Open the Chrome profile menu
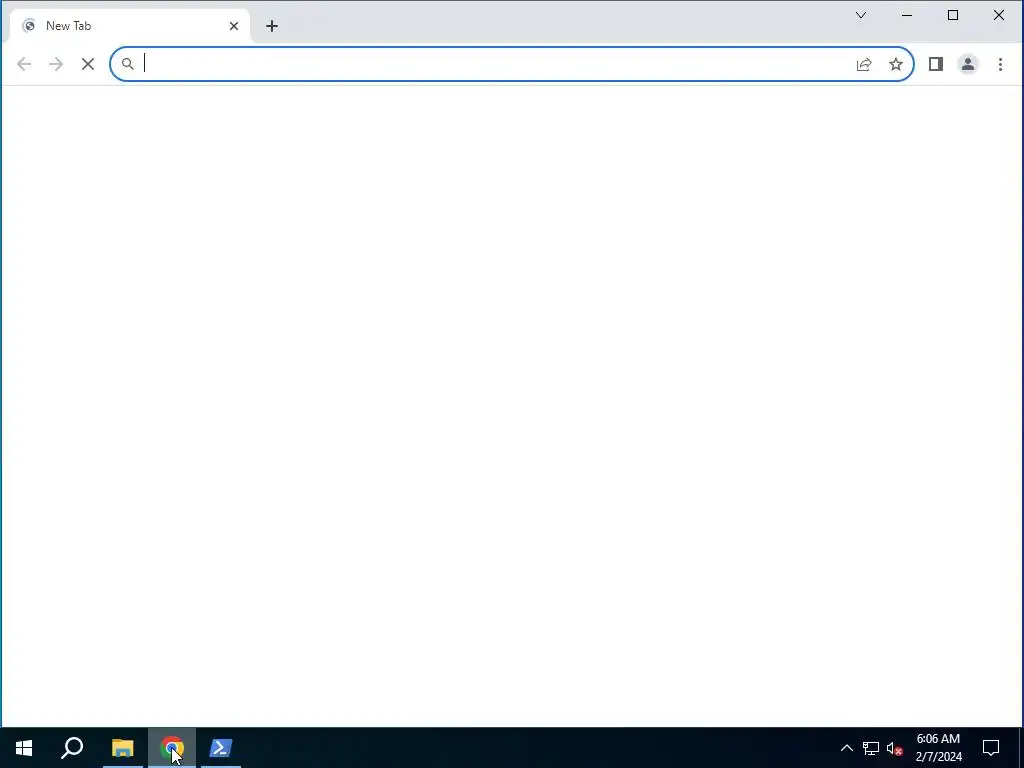The width and height of the screenshot is (1024, 768). 968,64
